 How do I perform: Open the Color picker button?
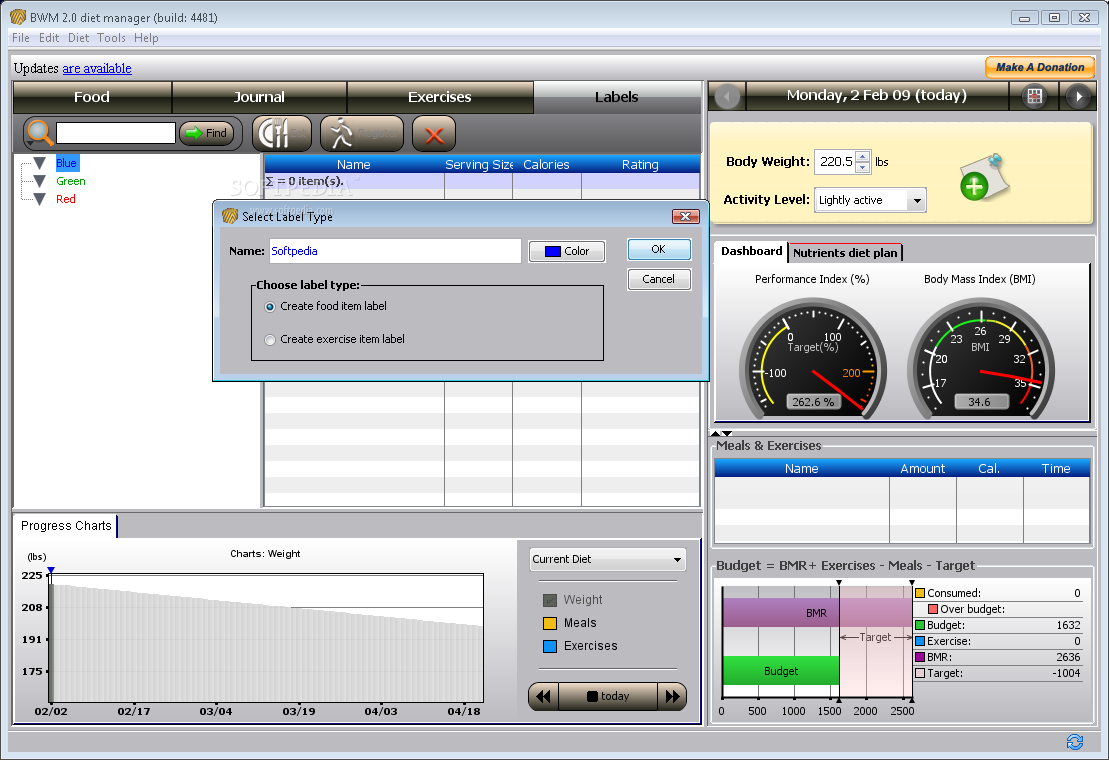(x=567, y=252)
